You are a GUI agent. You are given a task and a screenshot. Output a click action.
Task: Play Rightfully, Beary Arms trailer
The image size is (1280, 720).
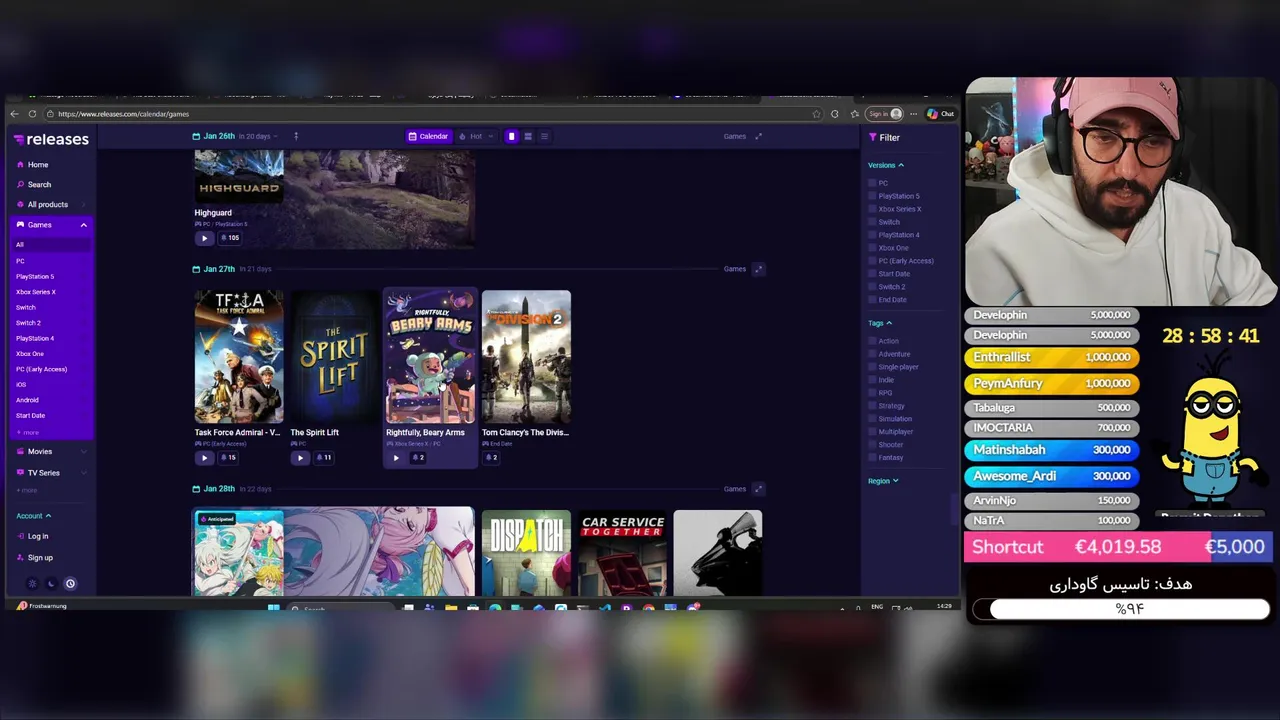click(396, 458)
